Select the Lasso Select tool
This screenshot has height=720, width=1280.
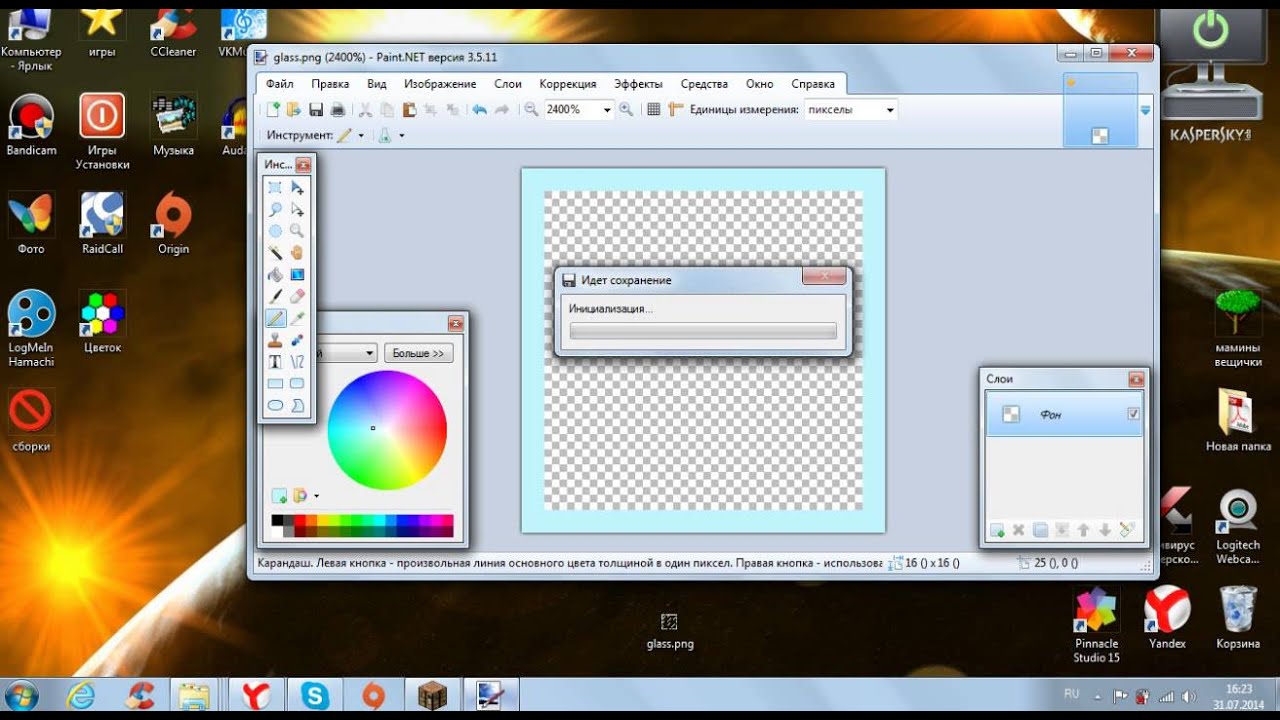pos(275,209)
